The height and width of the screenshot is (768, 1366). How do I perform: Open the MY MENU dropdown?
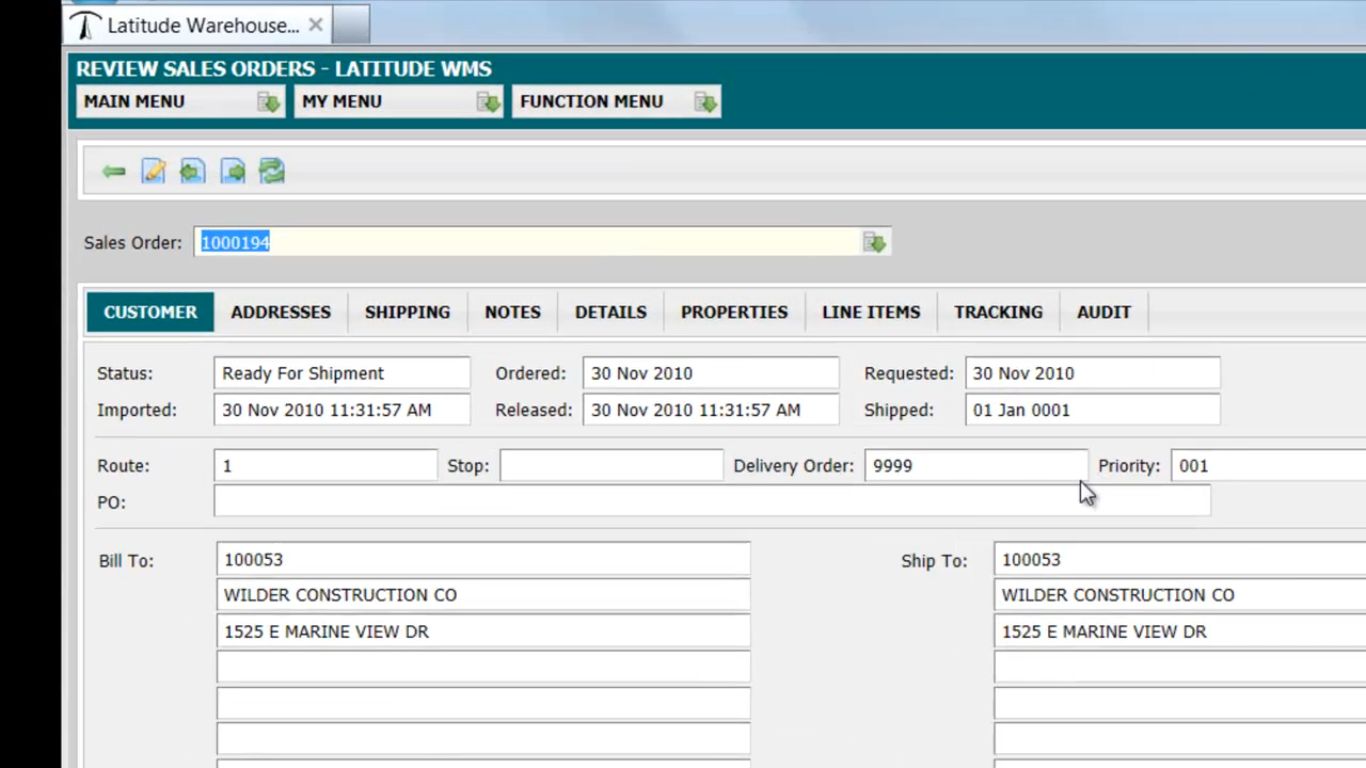tap(398, 101)
